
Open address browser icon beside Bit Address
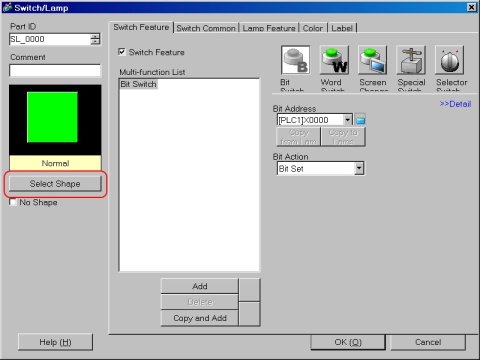click(x=360, y=119)
